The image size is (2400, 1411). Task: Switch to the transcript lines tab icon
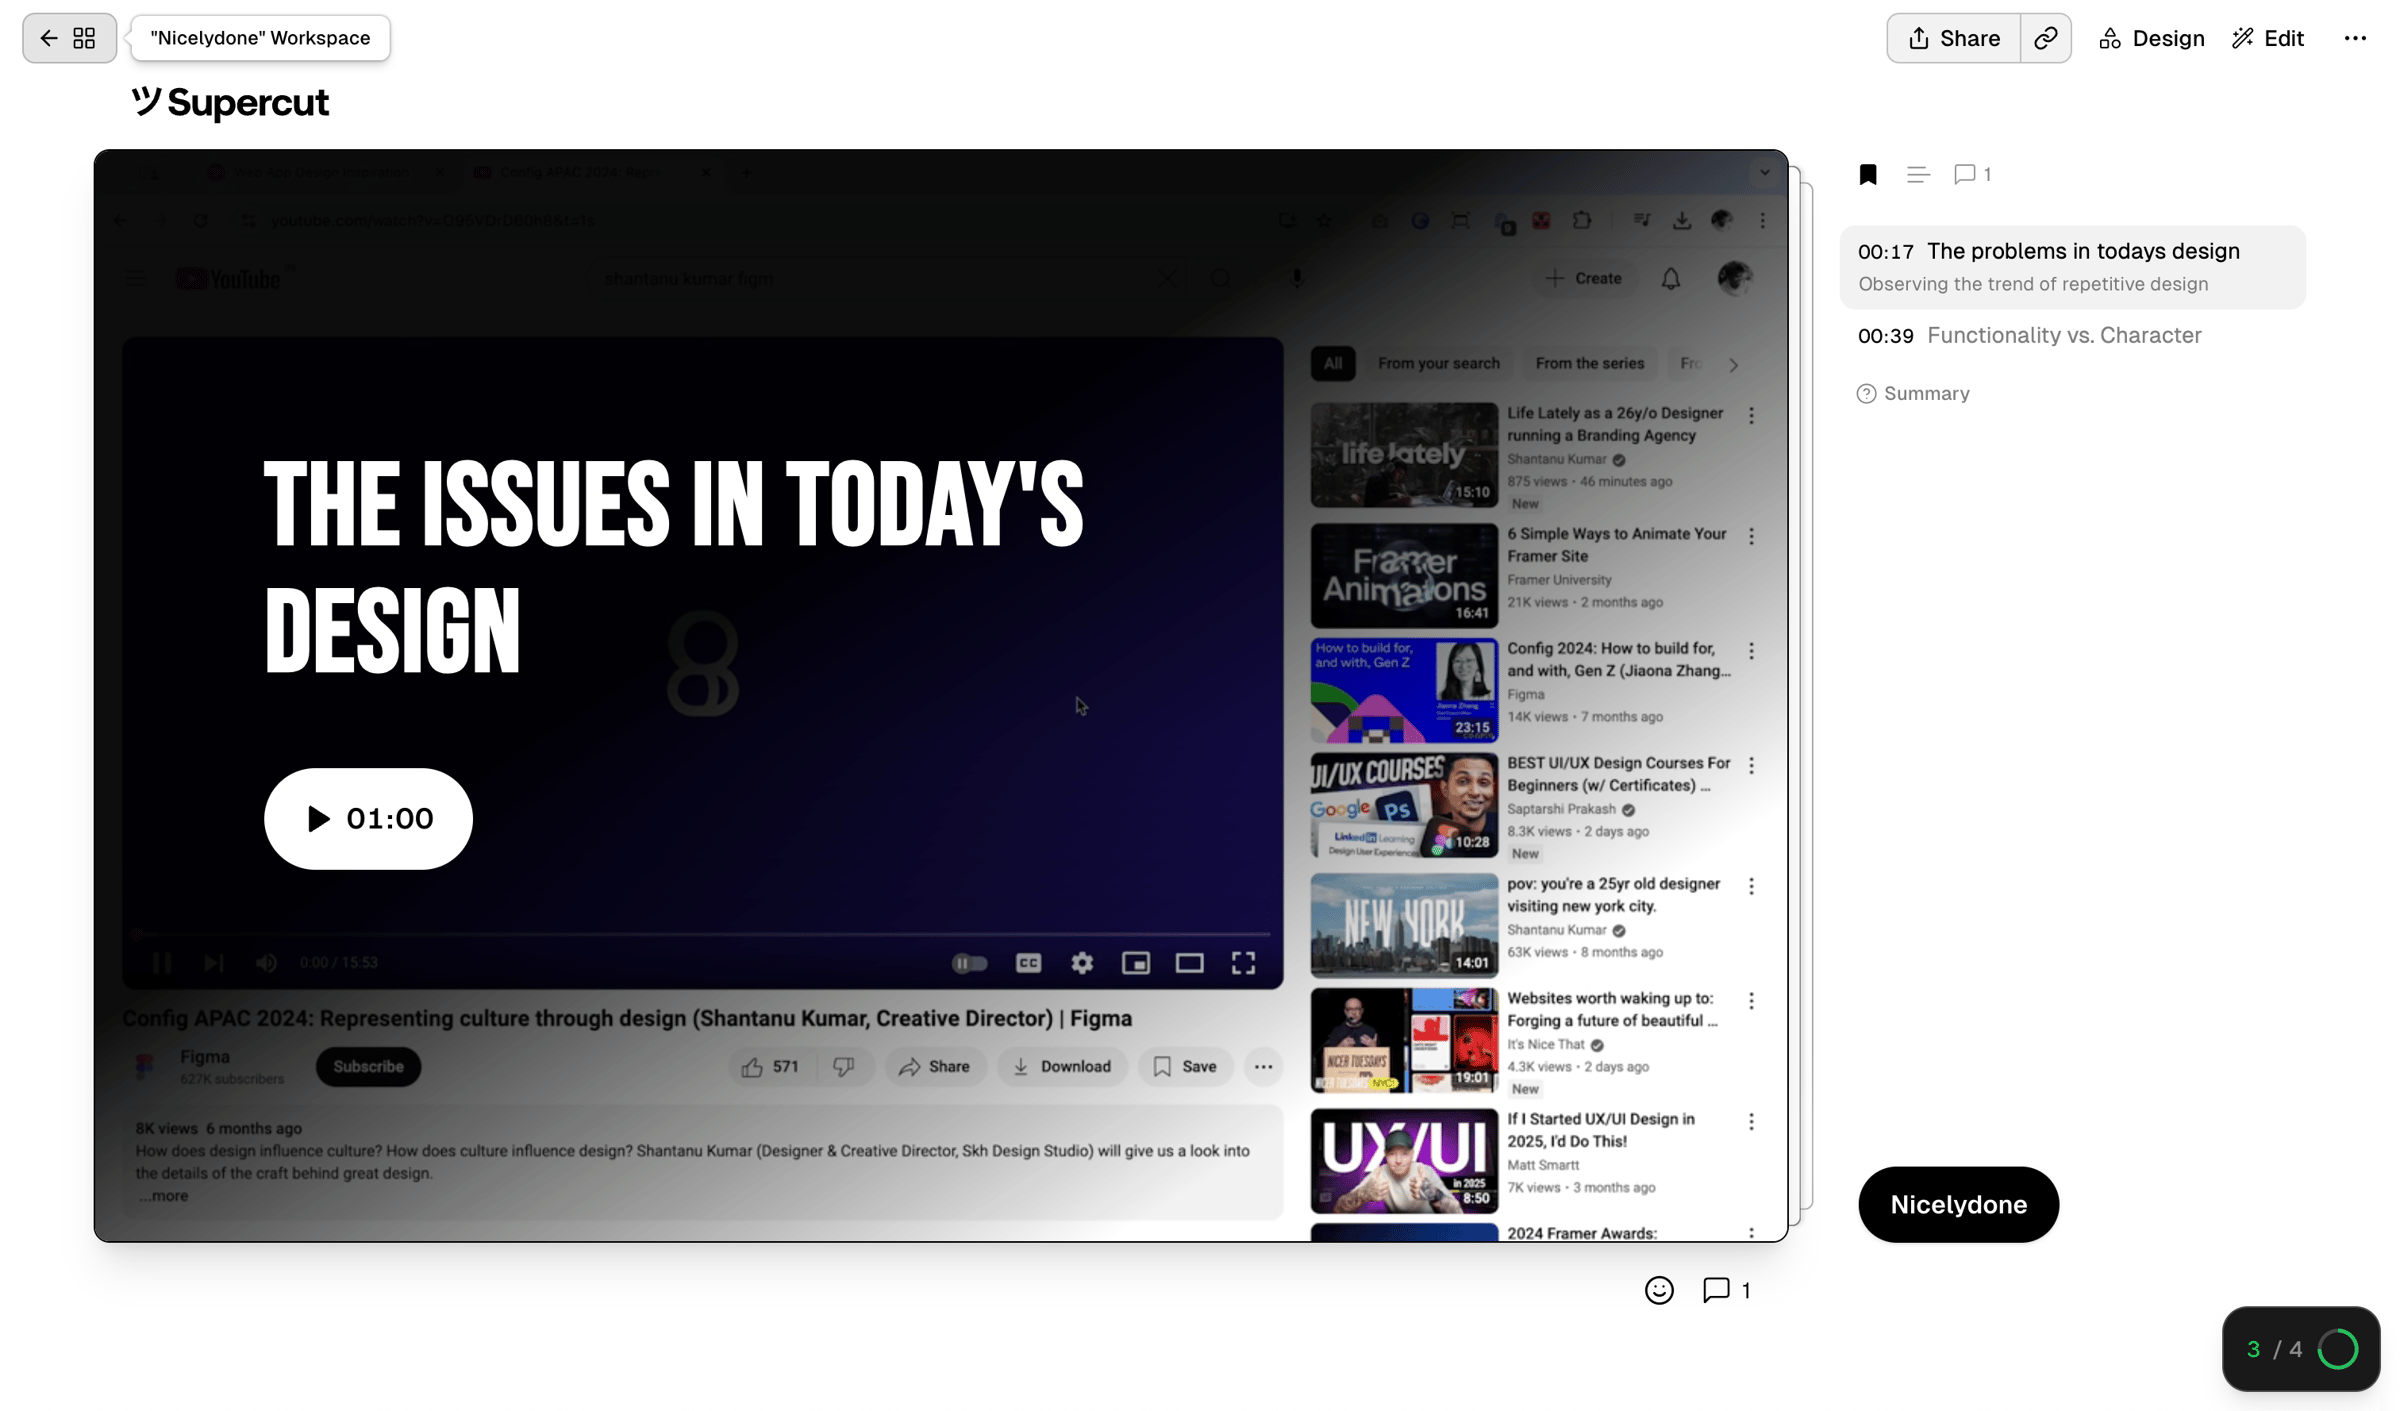(1918, 175)
